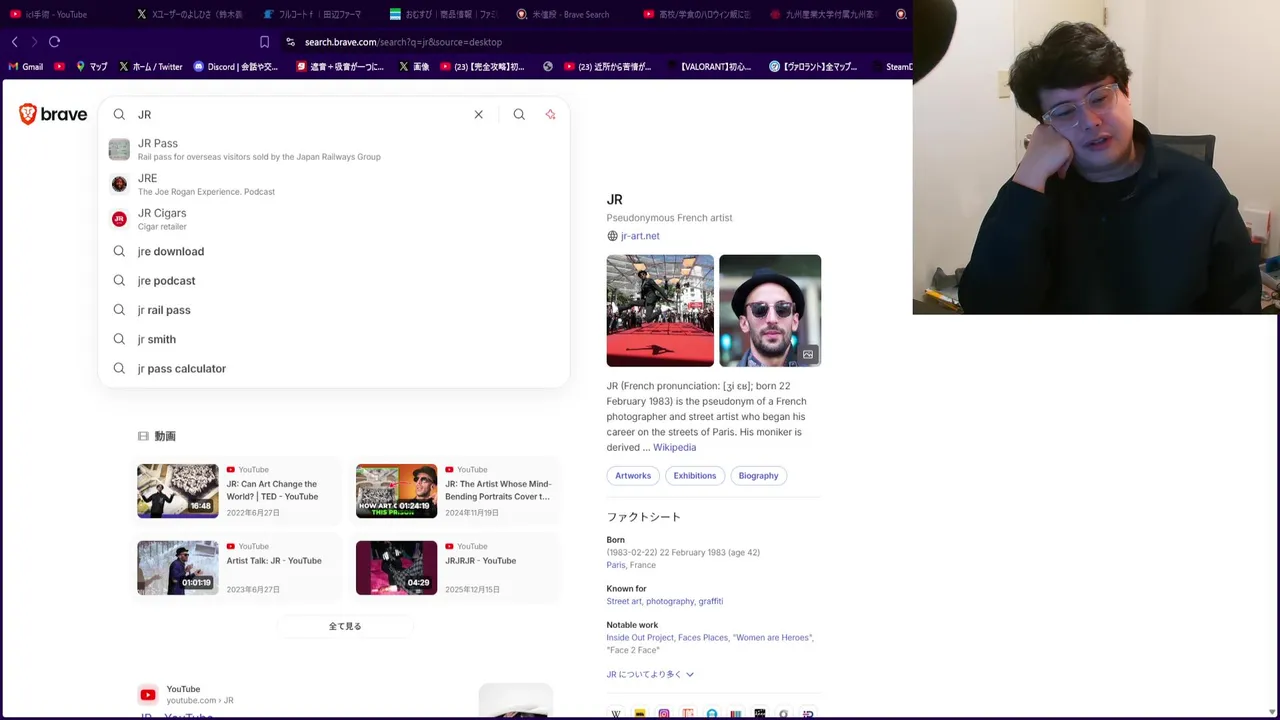Play "JR: The Artist Whose Mind-Bending" video
The height and width of the screenshot is (720, 1280).
tap(457, 491)
